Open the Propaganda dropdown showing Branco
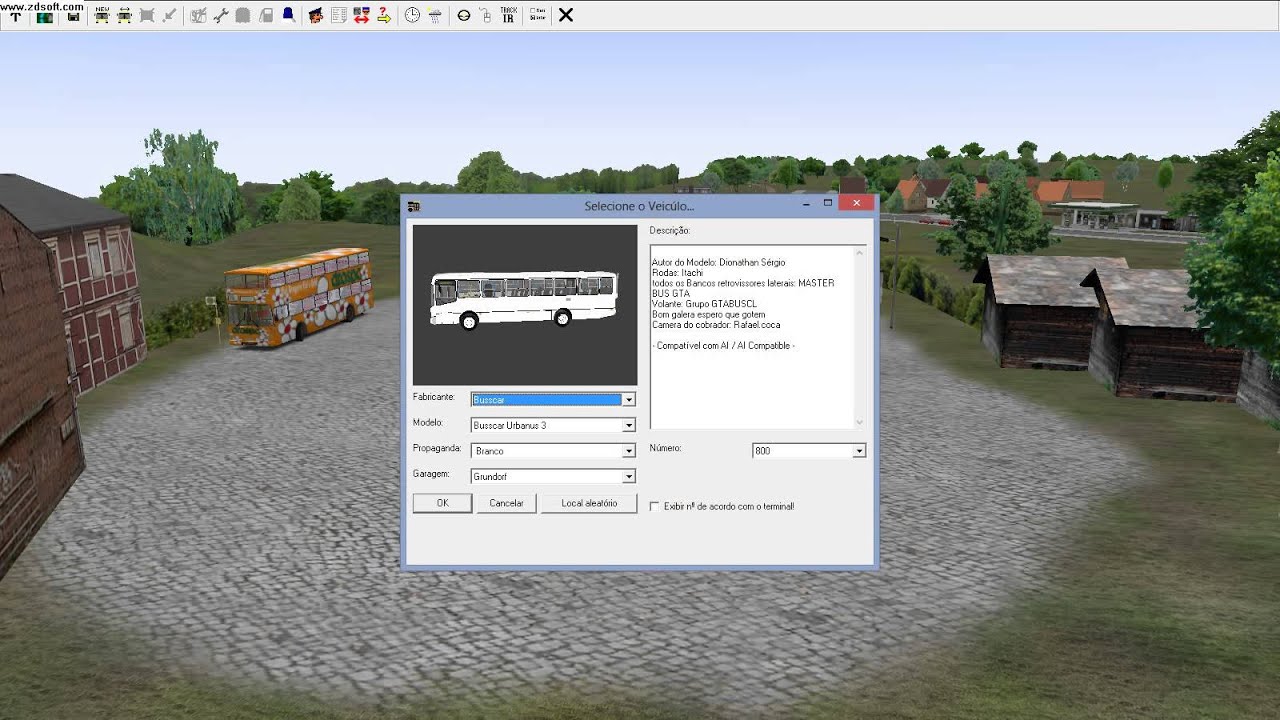 pyautogui.click(x=553, y=451)
